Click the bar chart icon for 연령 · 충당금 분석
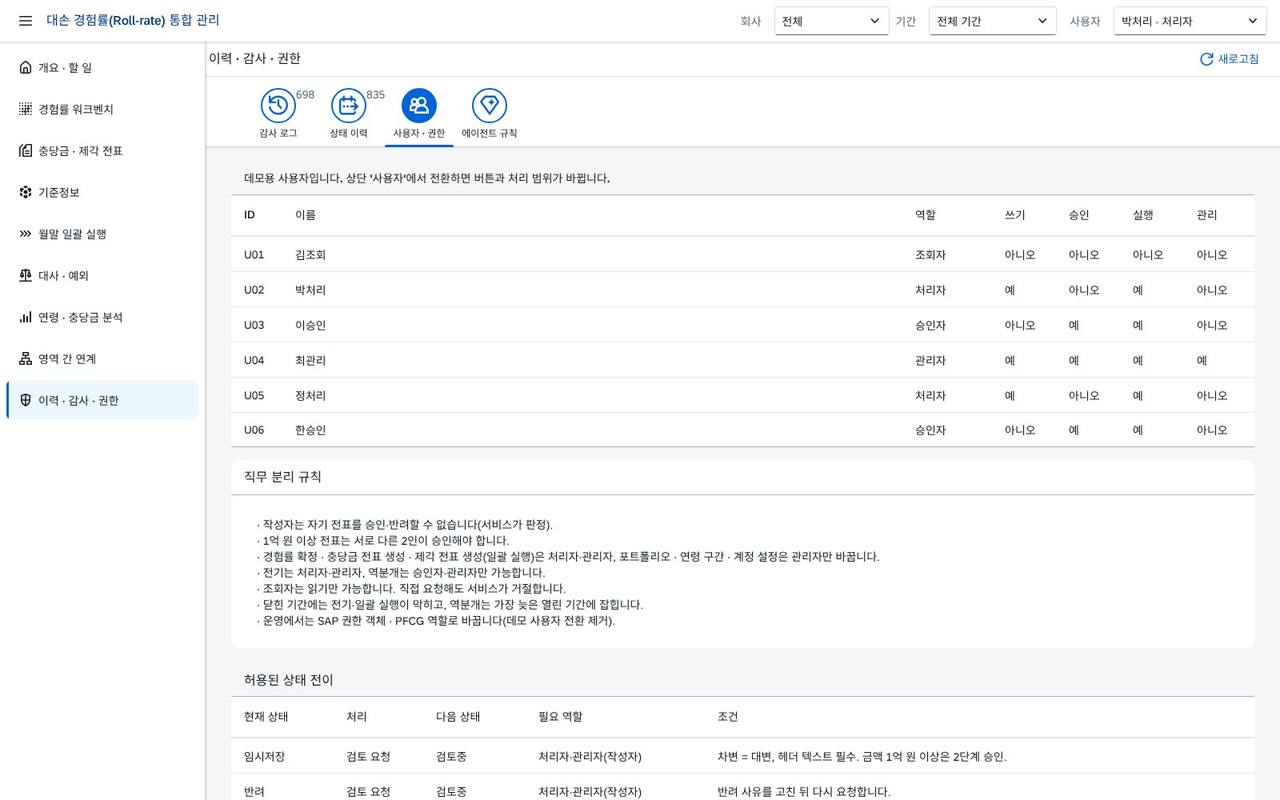Image resolution: width=1280 pixels, height=800 pixels. click(25, 317)
